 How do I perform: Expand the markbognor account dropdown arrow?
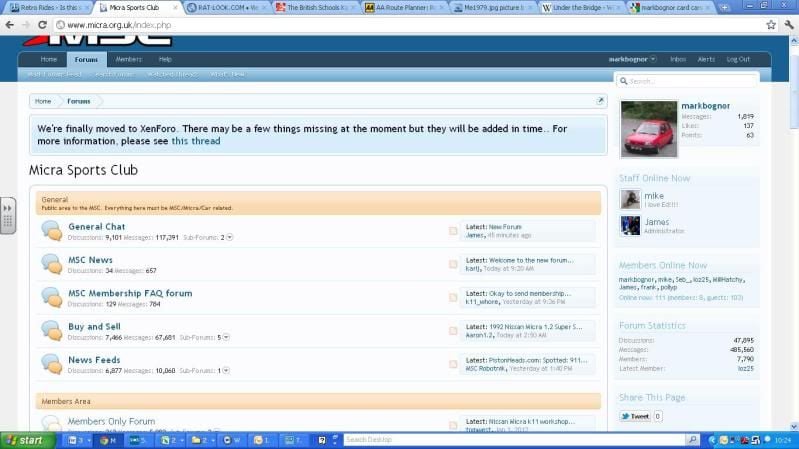pos(653,59)
